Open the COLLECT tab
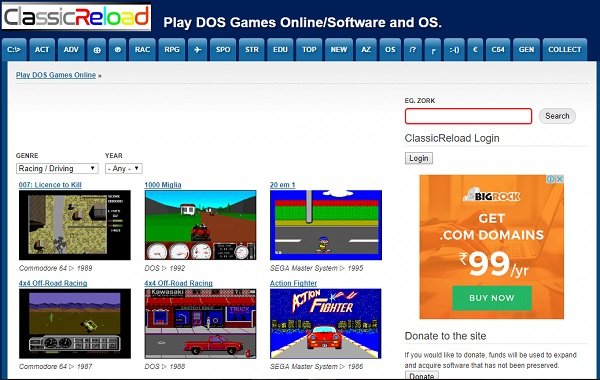Screen dimensions: 600x380 tap(565, 50)
